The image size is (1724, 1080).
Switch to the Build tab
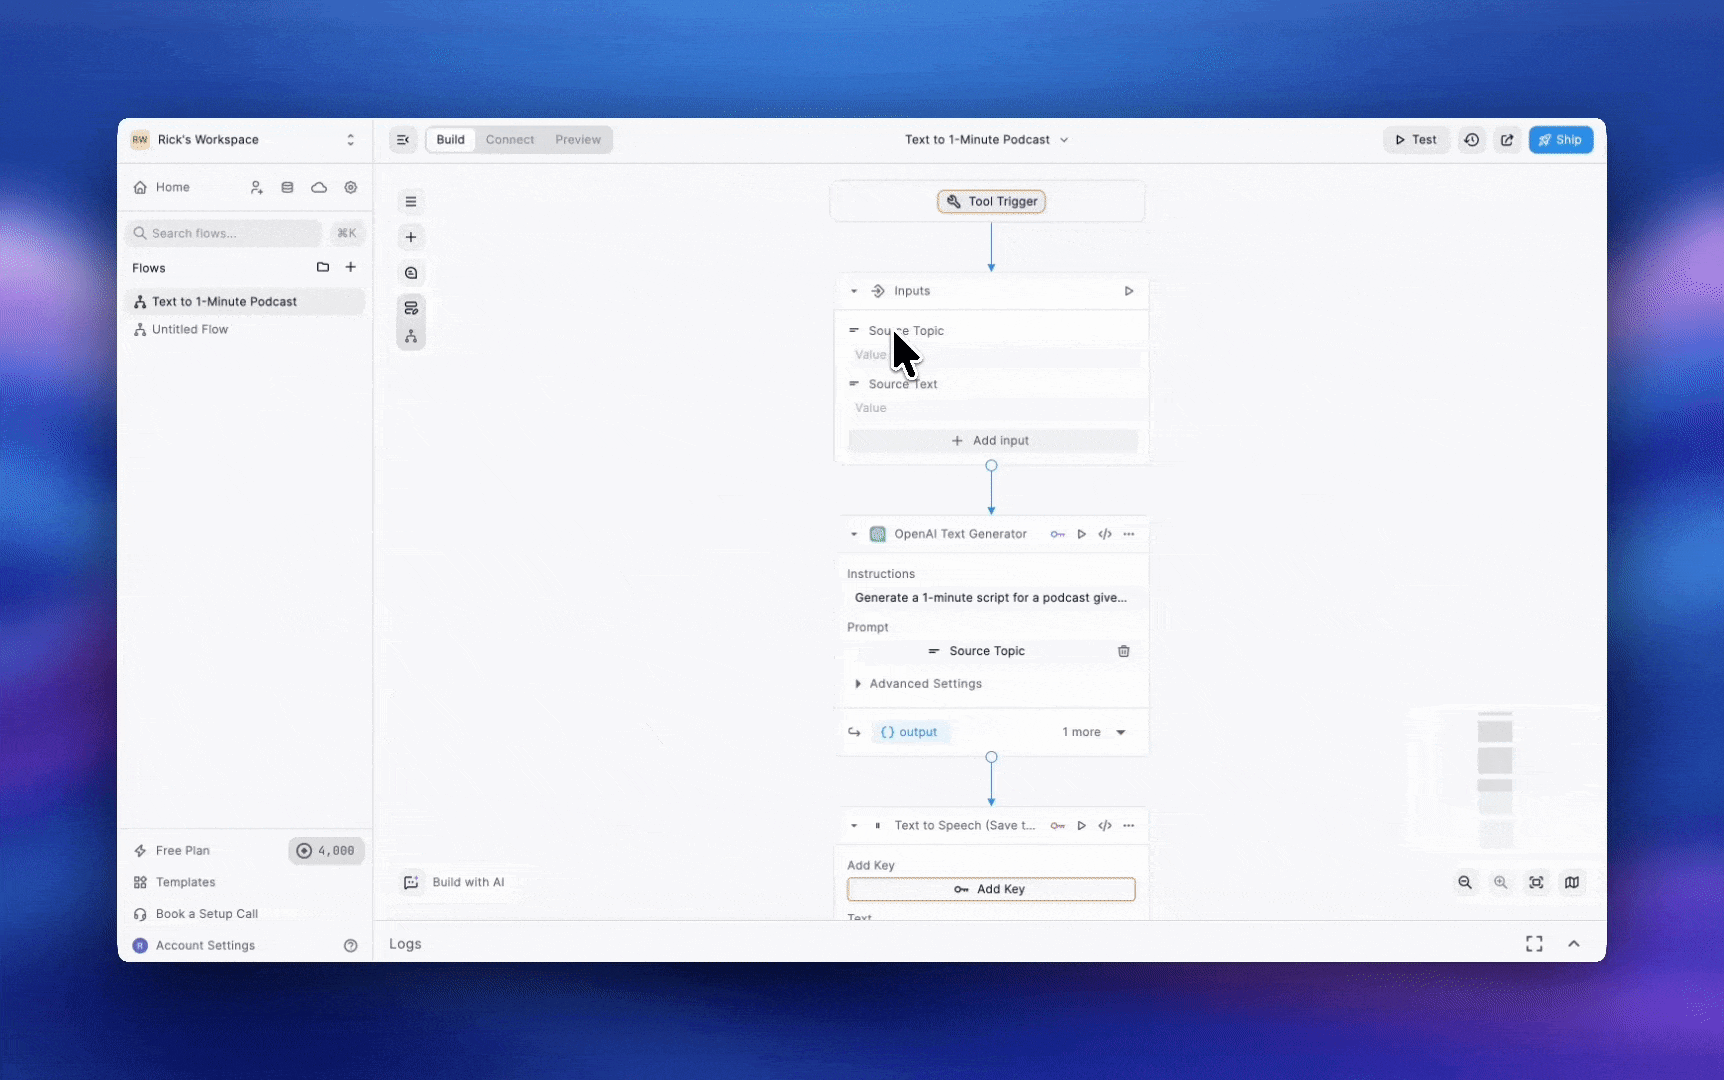click(x=450, y=140)
